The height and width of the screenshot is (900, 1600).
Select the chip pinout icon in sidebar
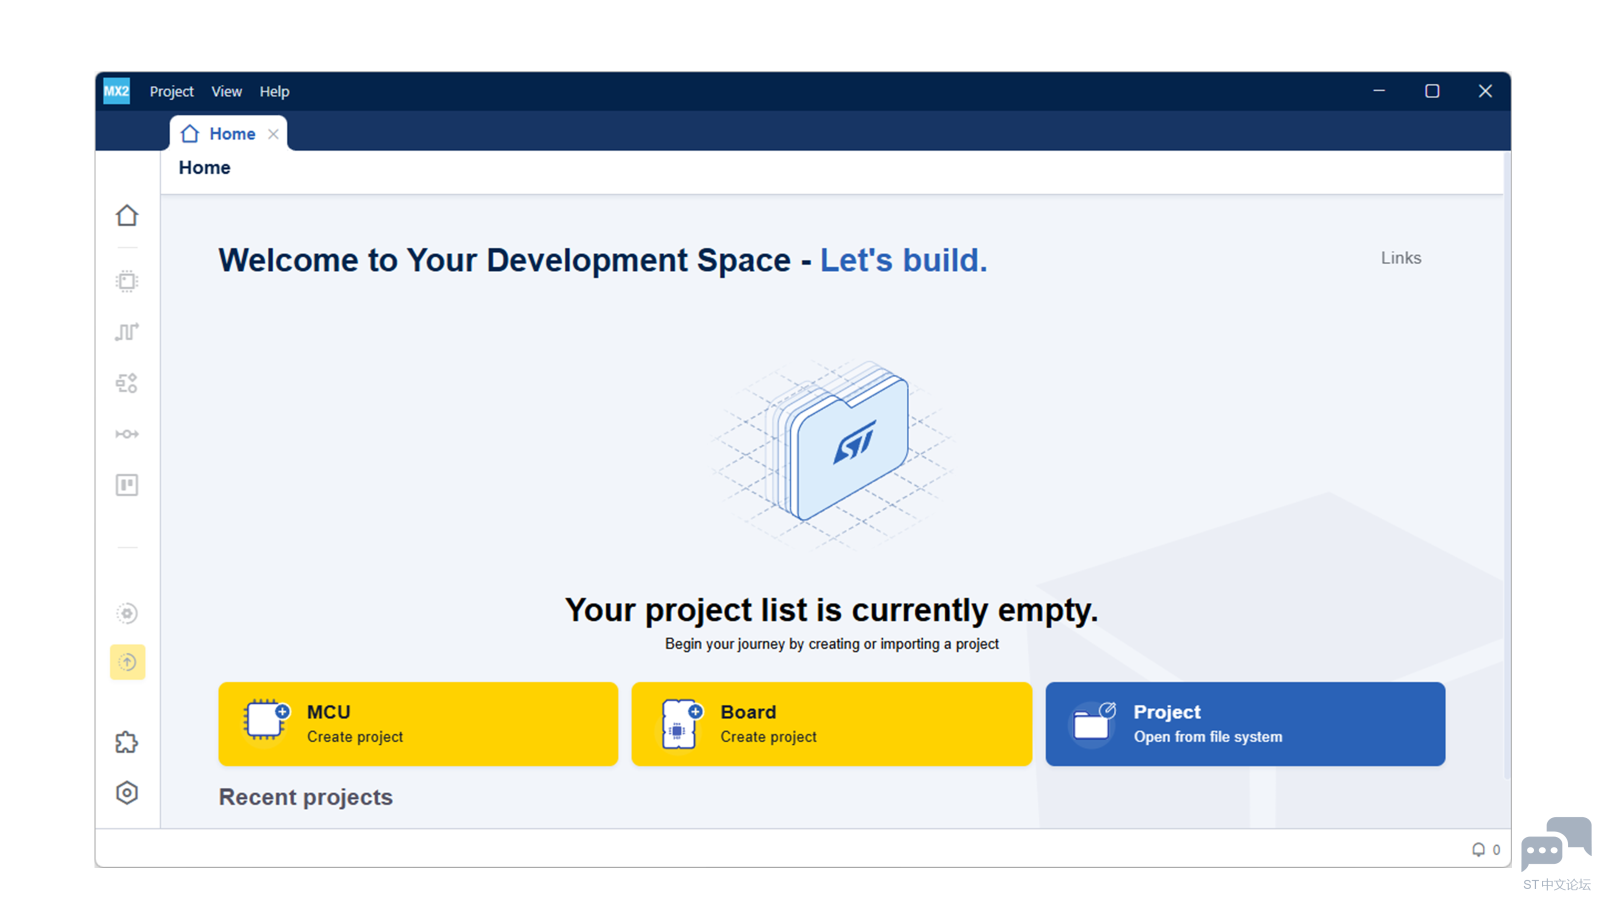(127, 281)
